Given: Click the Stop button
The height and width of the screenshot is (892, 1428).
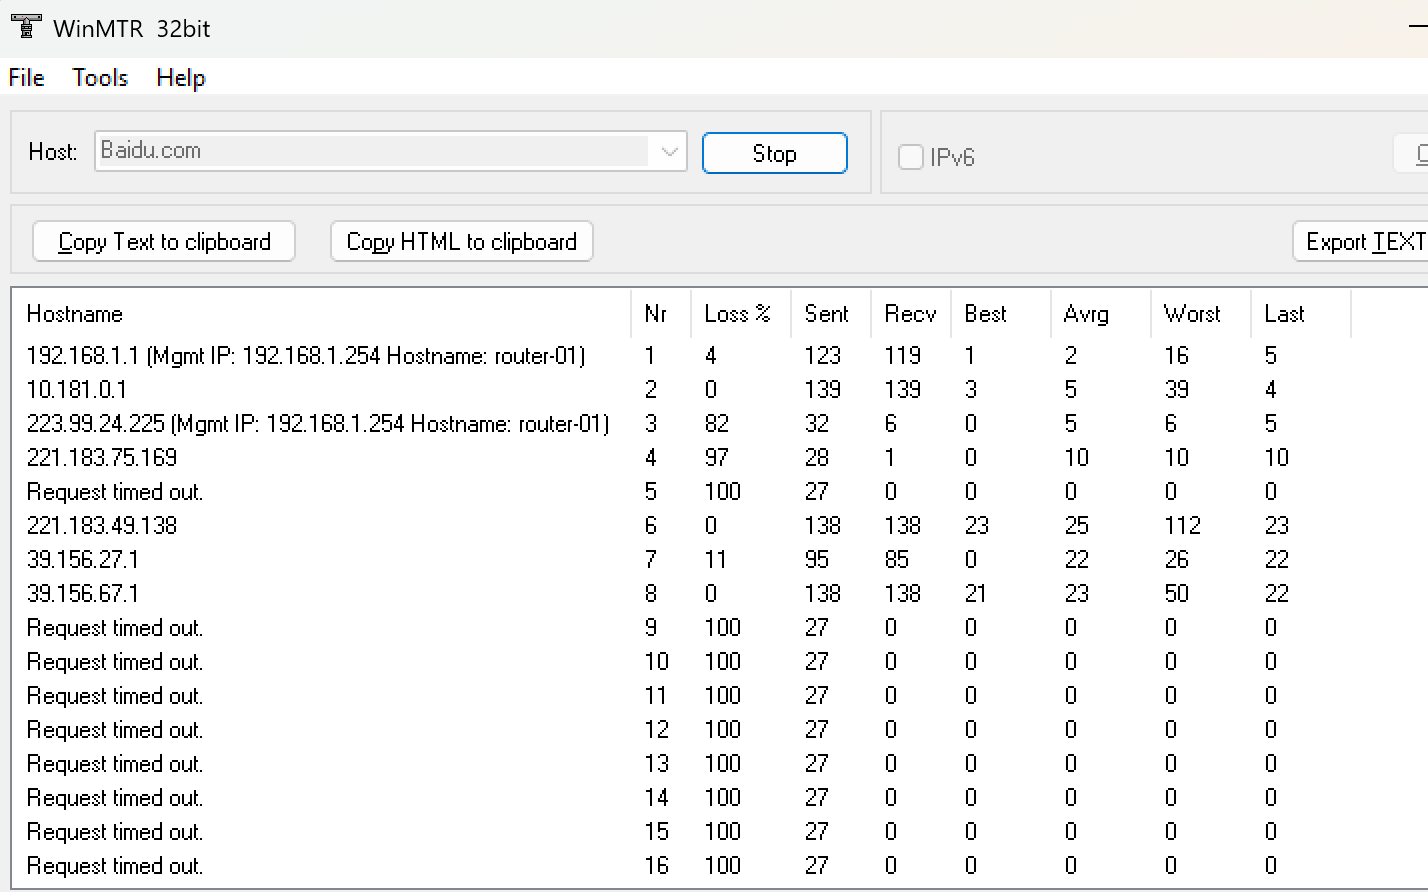Looking at the screenshot, I should tap(775, 153).
